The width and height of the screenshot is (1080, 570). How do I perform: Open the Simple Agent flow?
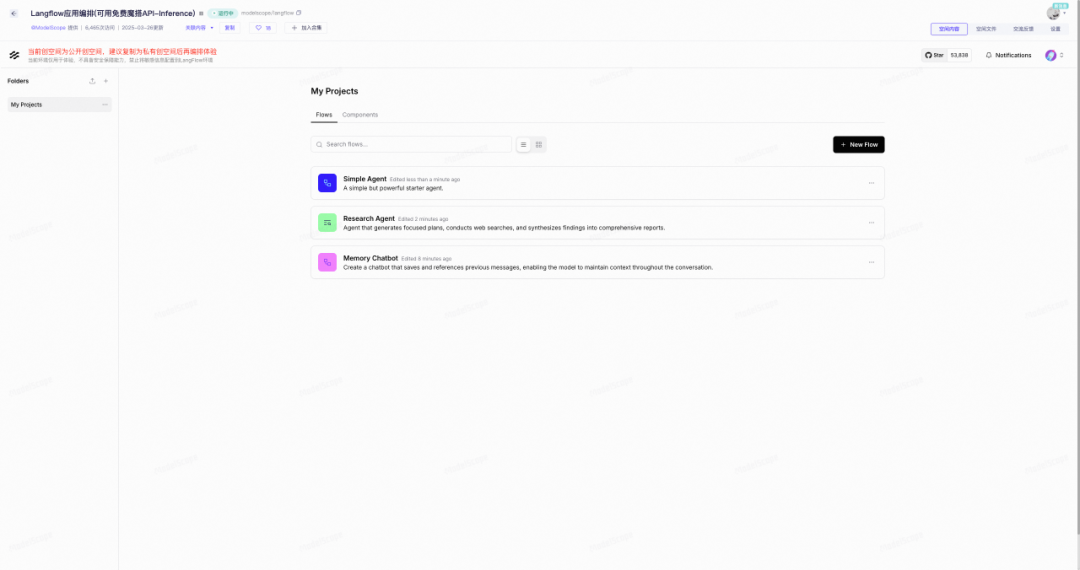pyautogui.click(x=597, y=183)
